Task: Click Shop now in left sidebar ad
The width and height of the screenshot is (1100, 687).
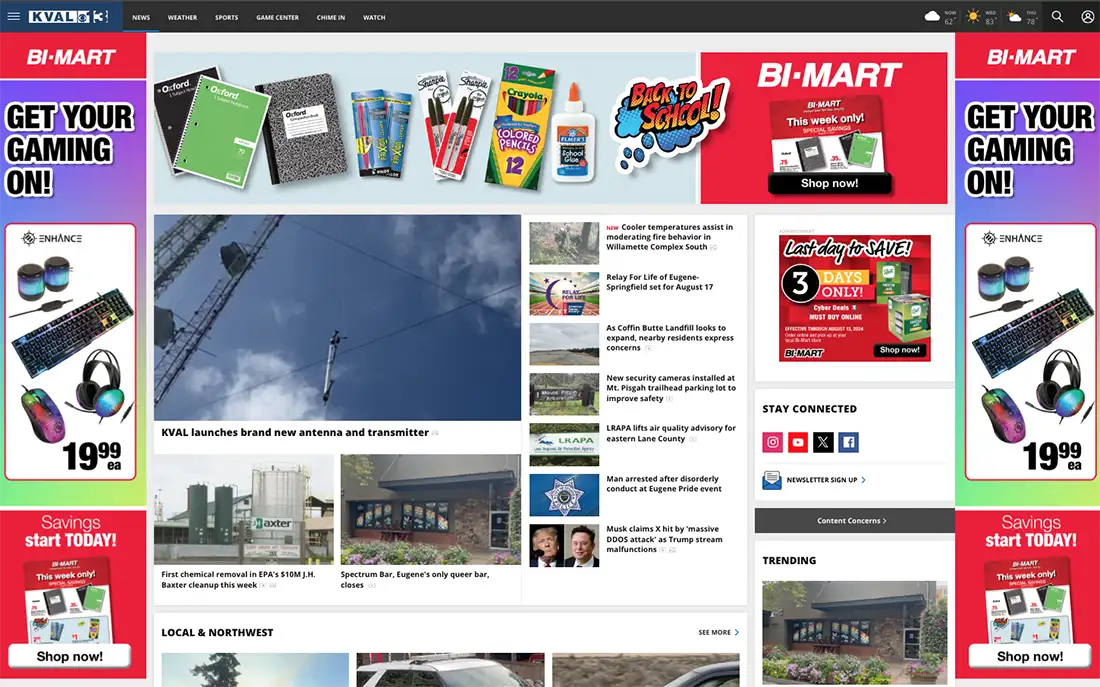Action: pos(69,656)
